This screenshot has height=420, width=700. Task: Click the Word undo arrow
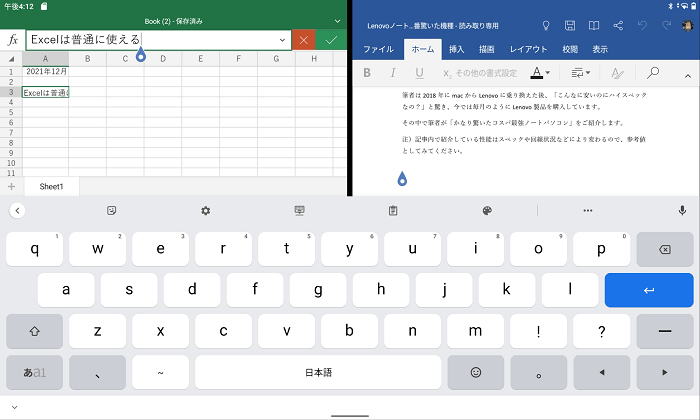pyautogui.click(x=642, y=25)
